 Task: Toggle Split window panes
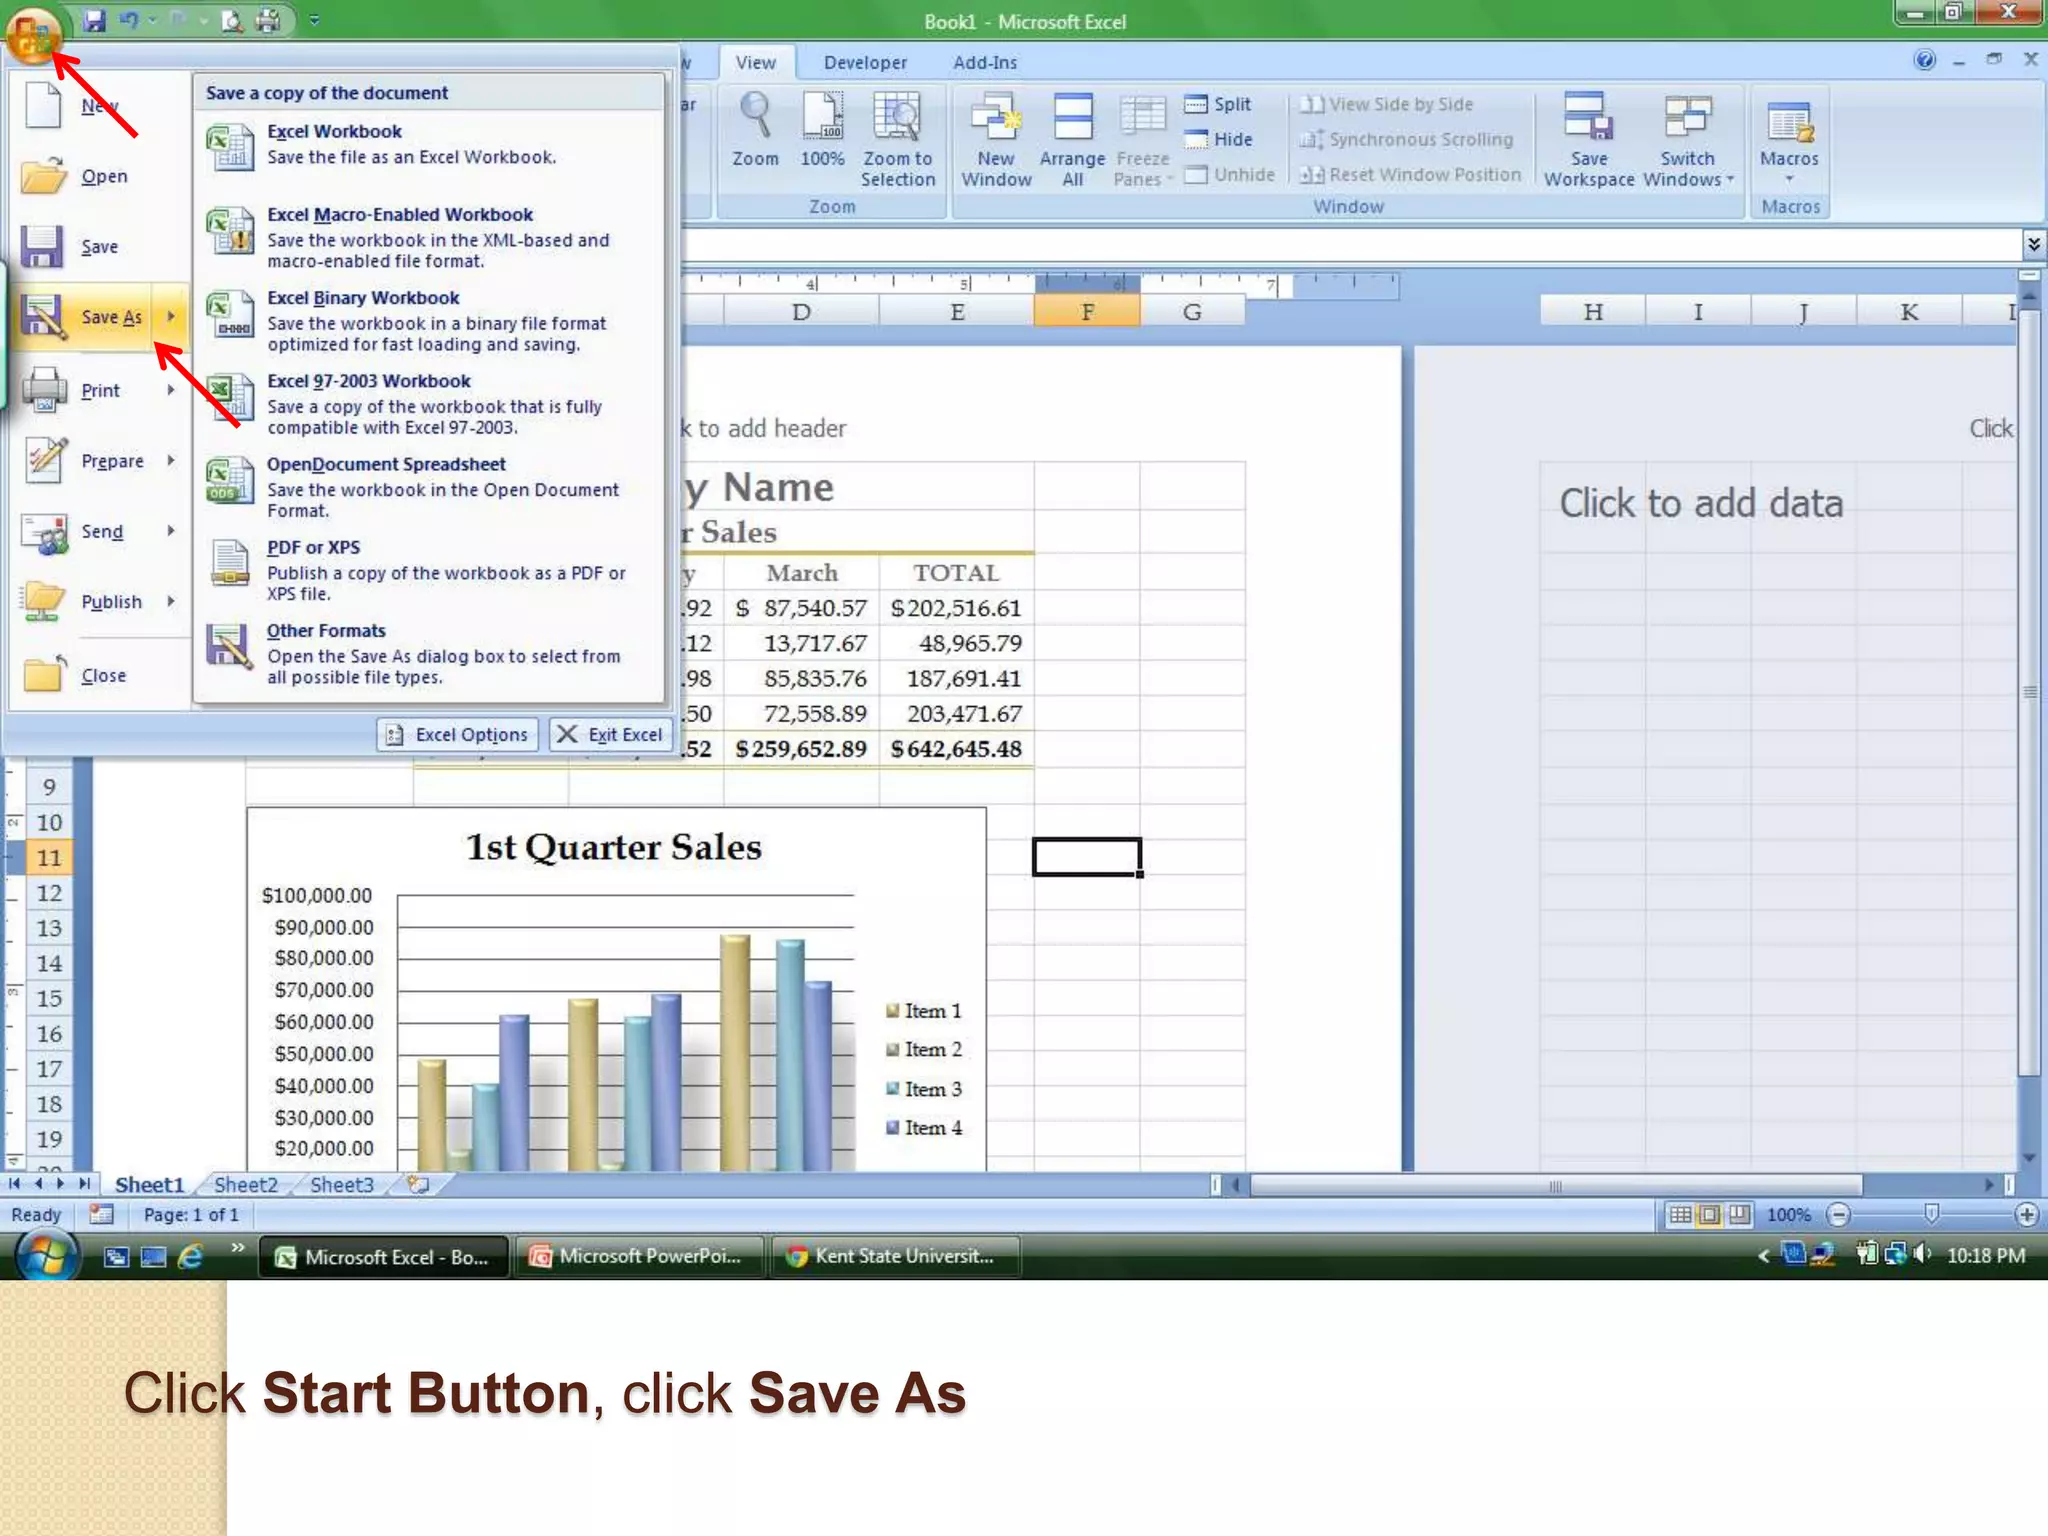click(1218, 104)
